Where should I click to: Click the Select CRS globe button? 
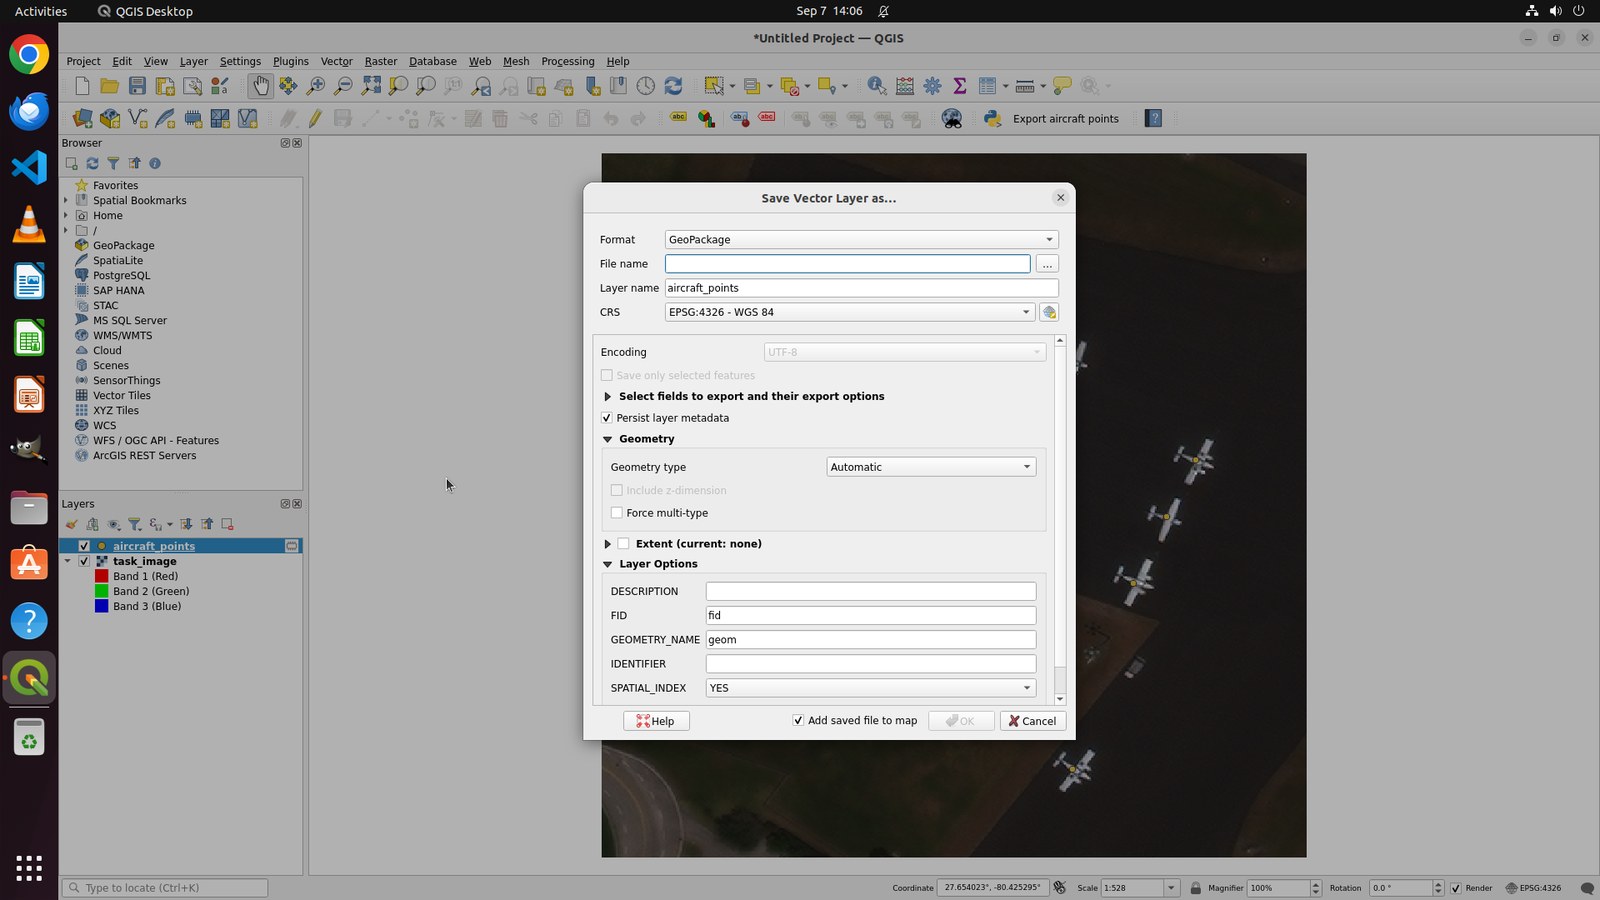1049,312
